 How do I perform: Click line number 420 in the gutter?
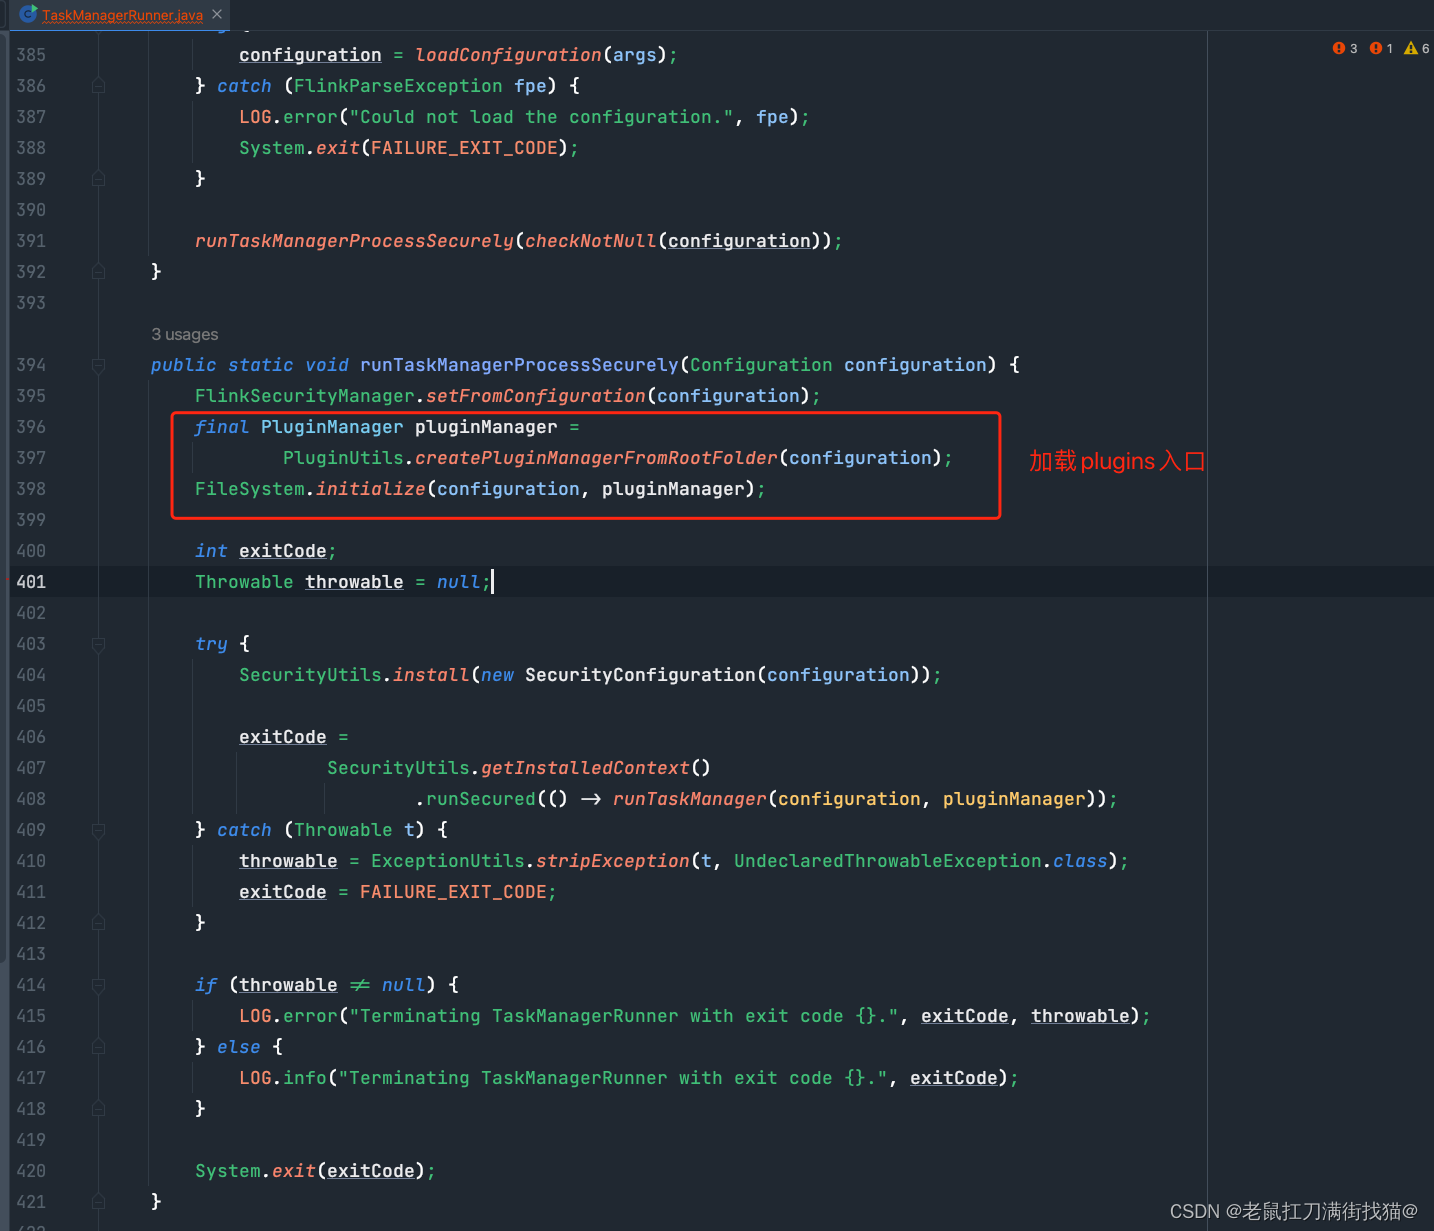(x=31, y=1171)
